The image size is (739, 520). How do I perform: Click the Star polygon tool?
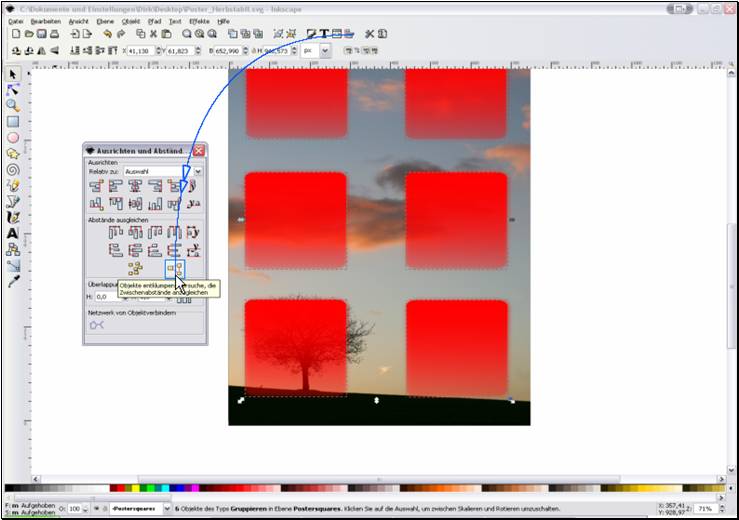[13, 154]
